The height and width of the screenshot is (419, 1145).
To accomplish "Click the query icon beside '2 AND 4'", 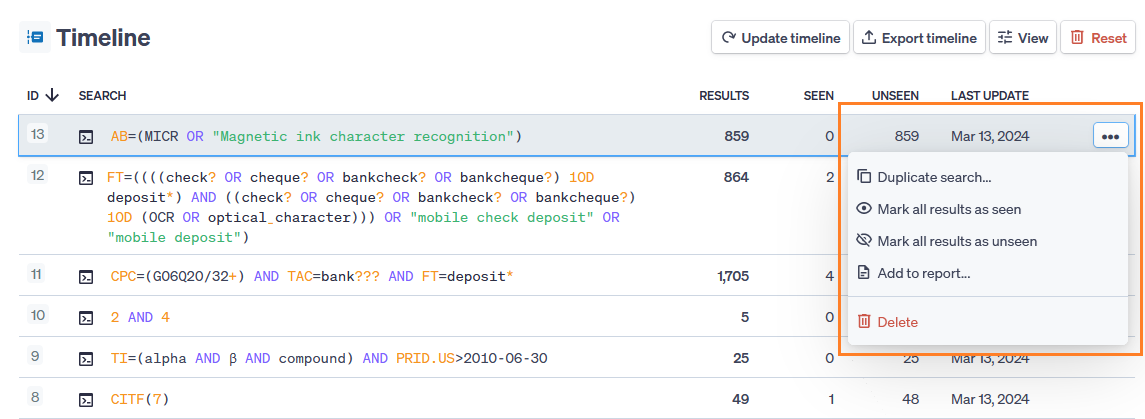I will click(x=86, y=318).
